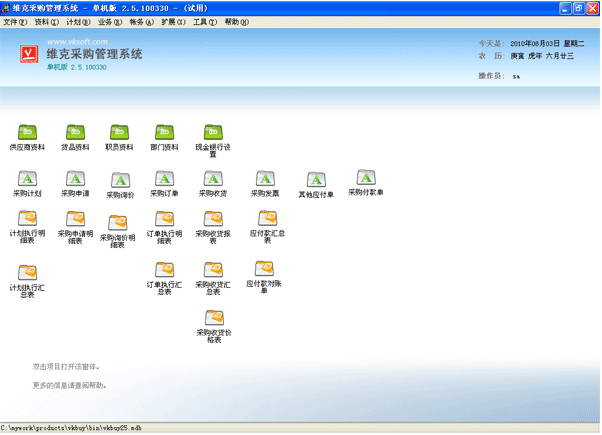The width and height of the screenshot is (602, 435).
Task: Open the 扩展(X) menu
Action: (173, 22)
